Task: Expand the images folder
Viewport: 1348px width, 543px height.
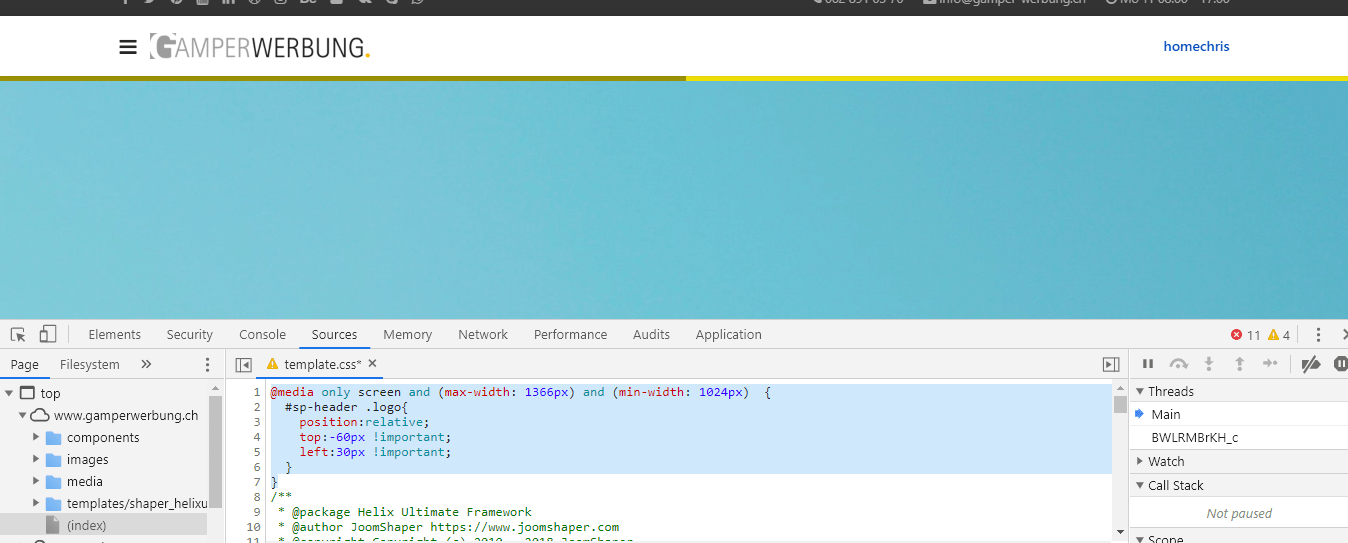Action: pos(36,459)
